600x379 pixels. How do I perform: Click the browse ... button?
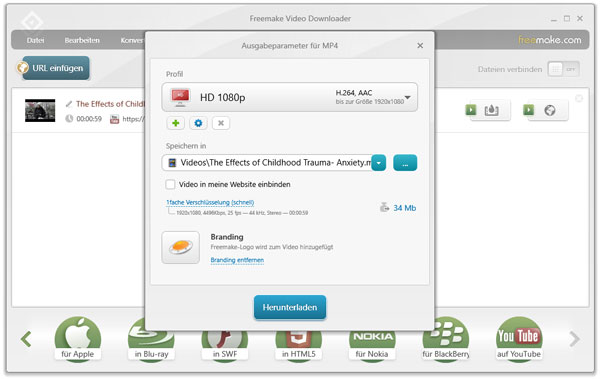click(x=405, y=163)
